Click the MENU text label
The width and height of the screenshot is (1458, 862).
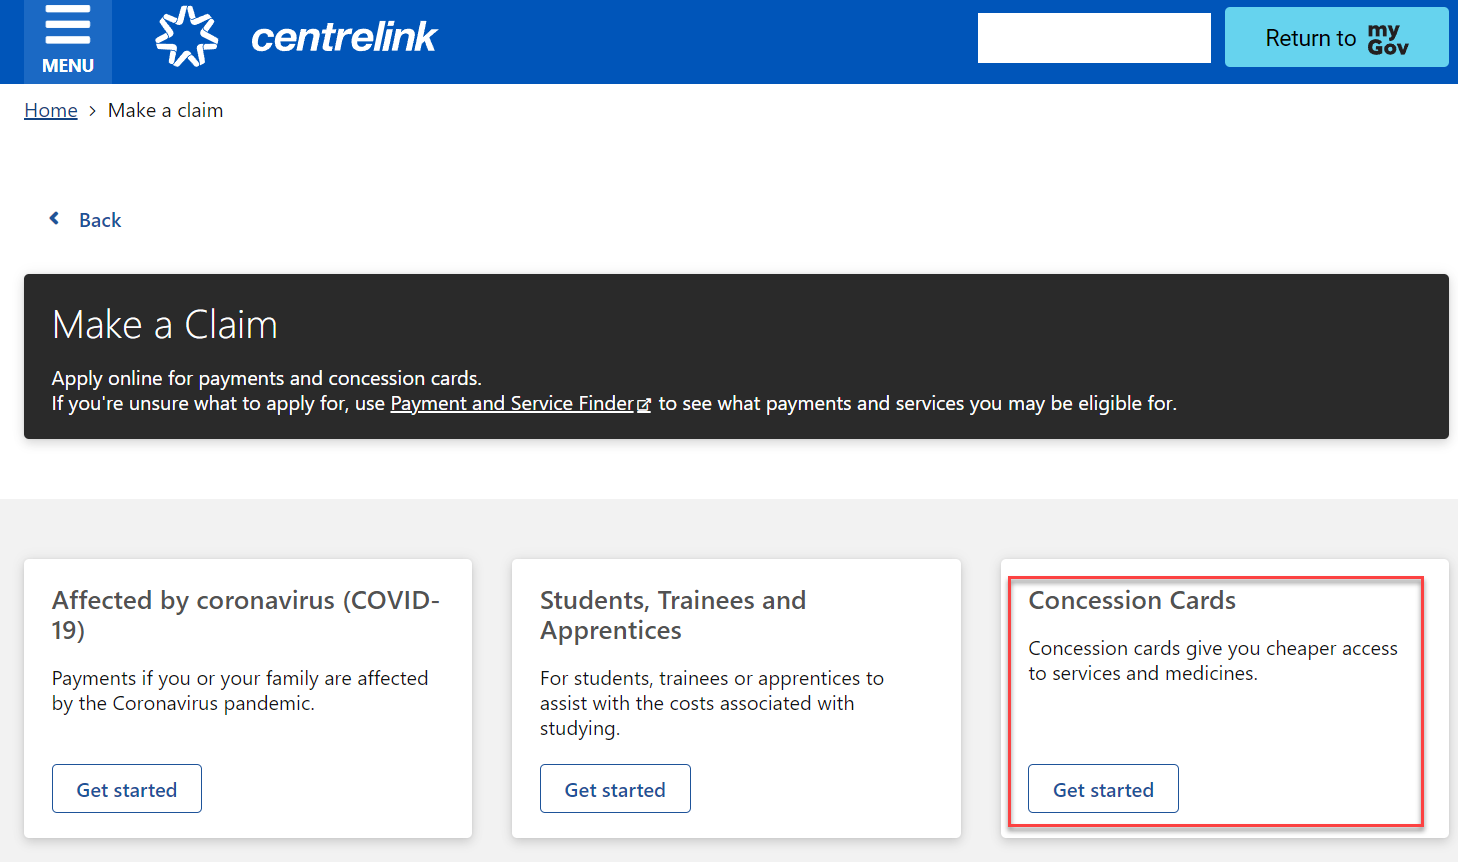(68, 66)
